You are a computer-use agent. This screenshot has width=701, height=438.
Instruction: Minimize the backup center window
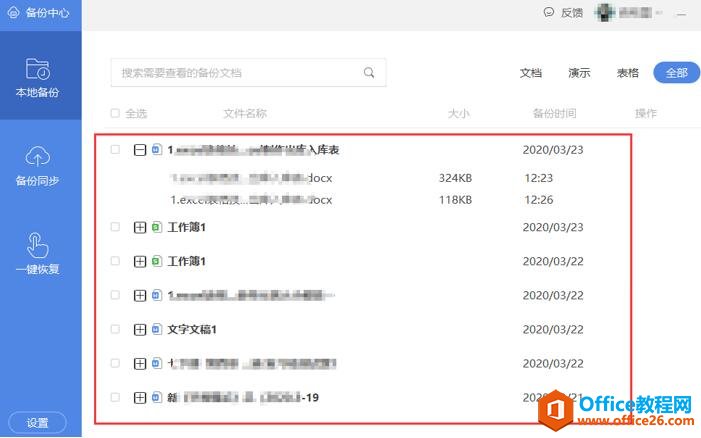point(681,13)
